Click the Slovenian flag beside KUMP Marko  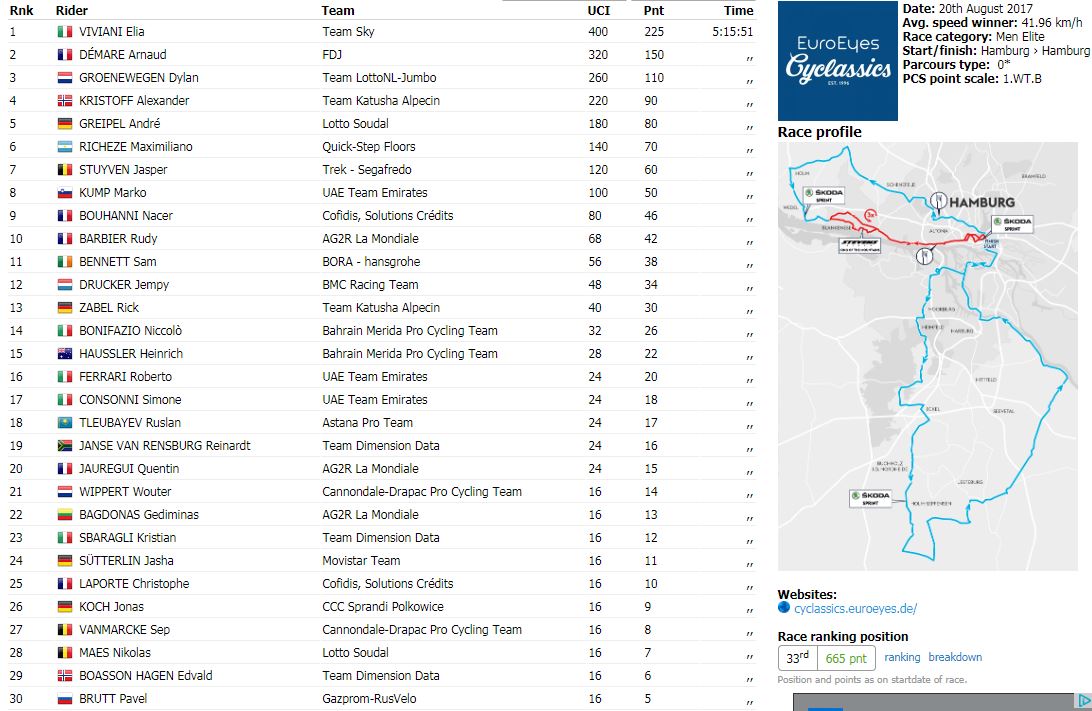point(65,192)
